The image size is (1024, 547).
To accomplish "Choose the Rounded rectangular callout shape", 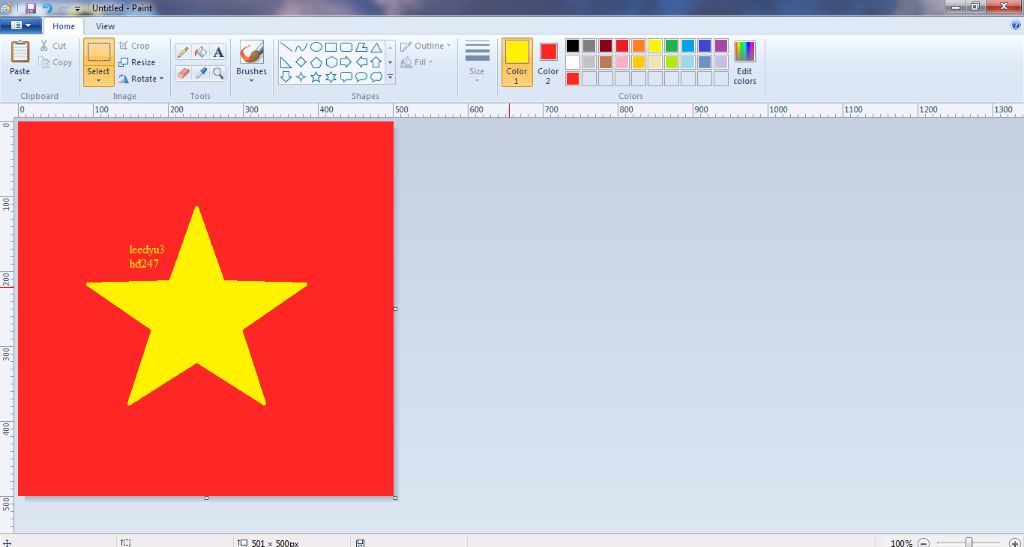I will pyautogui.click(x=346, y=77).
